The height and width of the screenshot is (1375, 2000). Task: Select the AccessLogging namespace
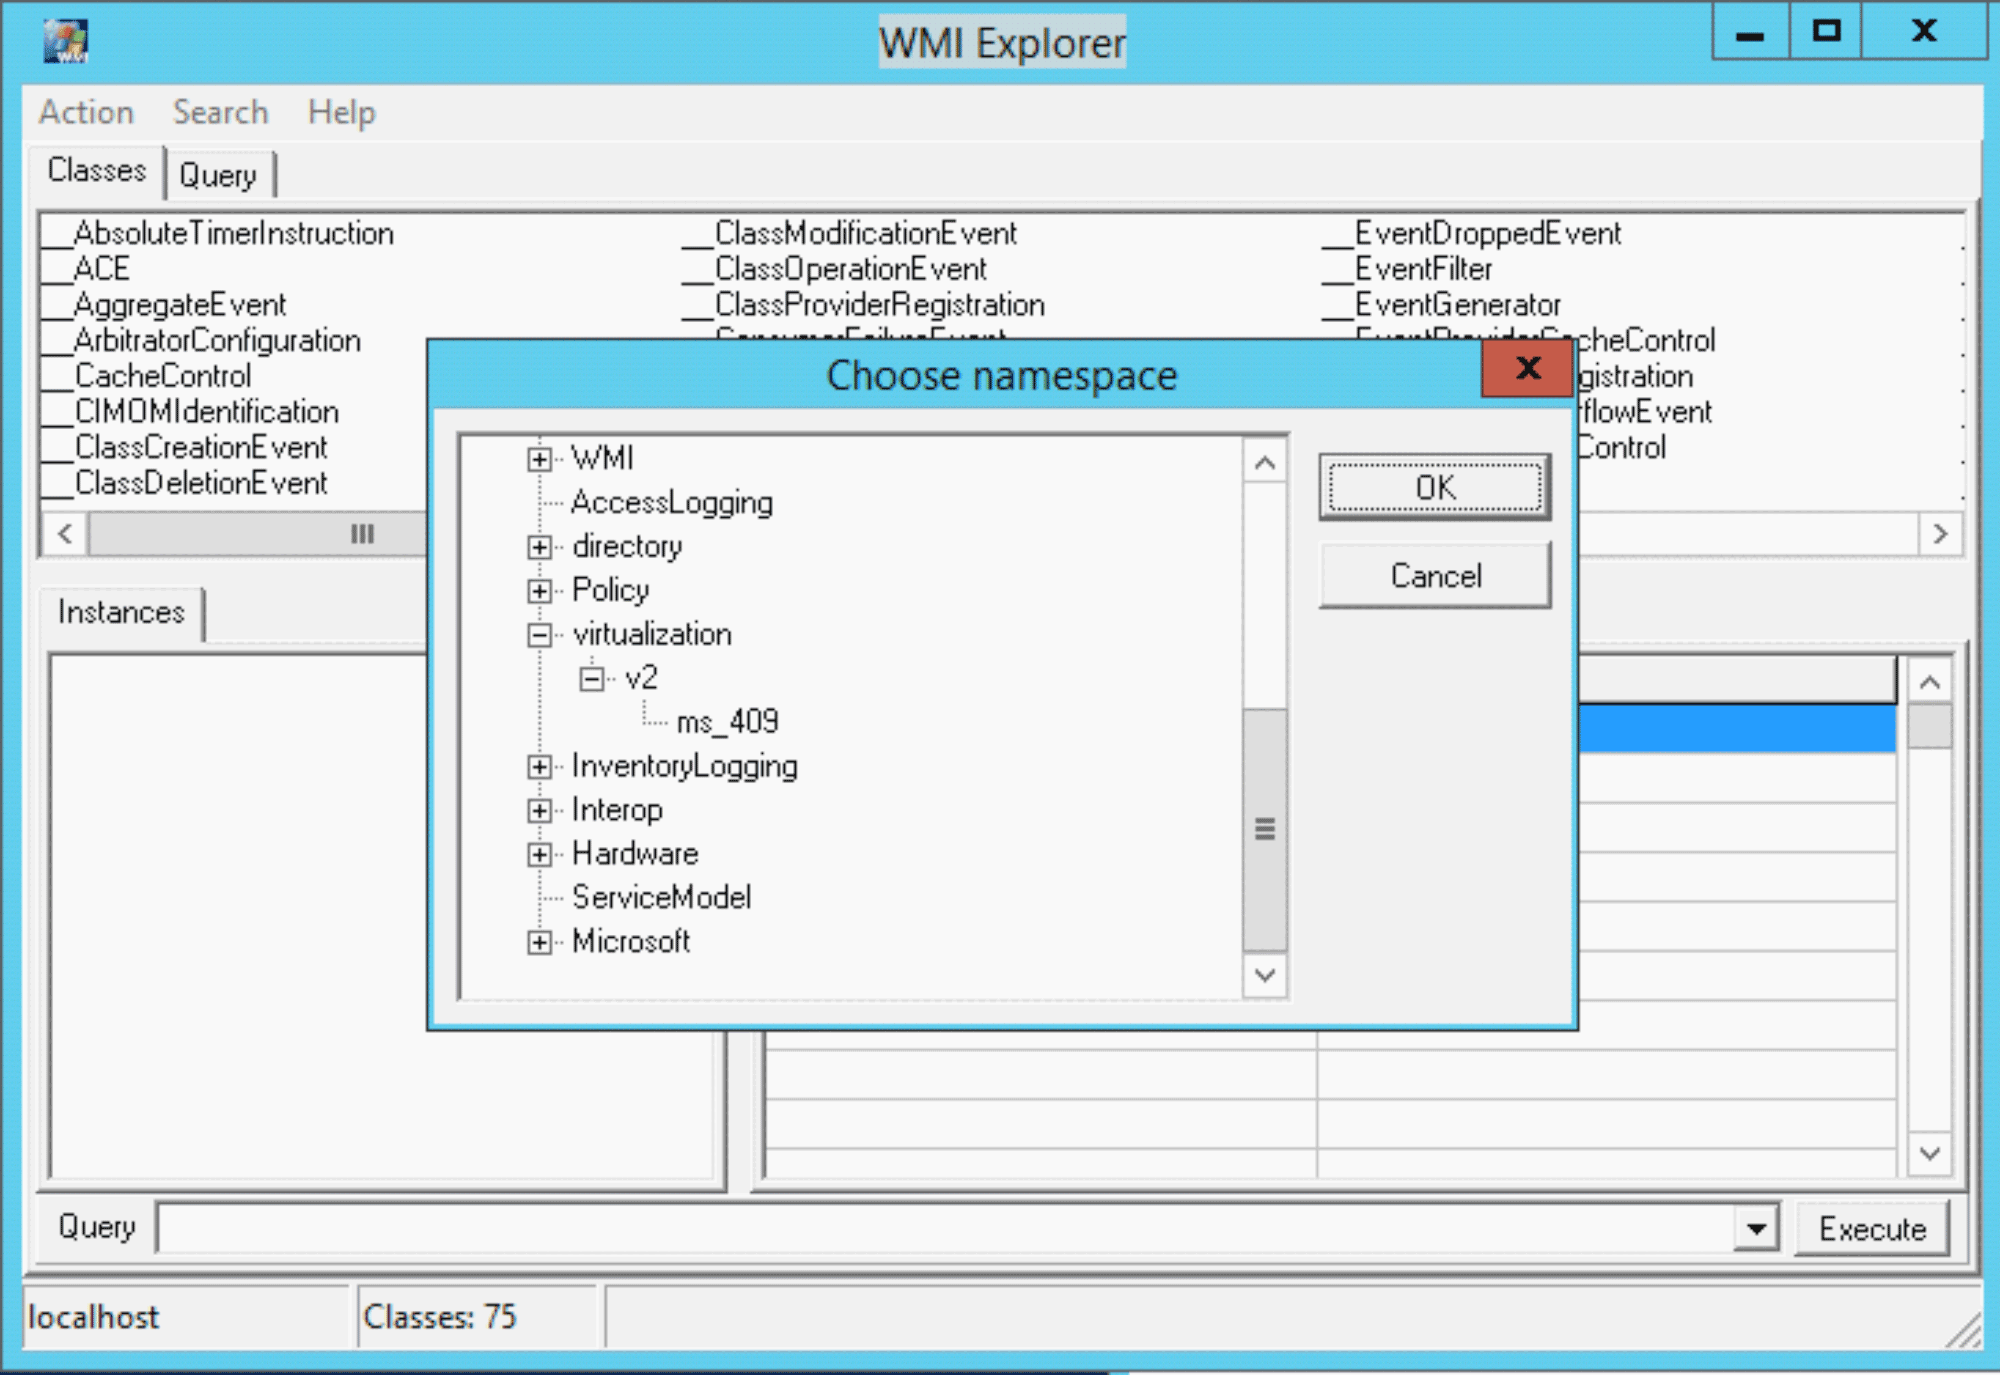(672, 502)
